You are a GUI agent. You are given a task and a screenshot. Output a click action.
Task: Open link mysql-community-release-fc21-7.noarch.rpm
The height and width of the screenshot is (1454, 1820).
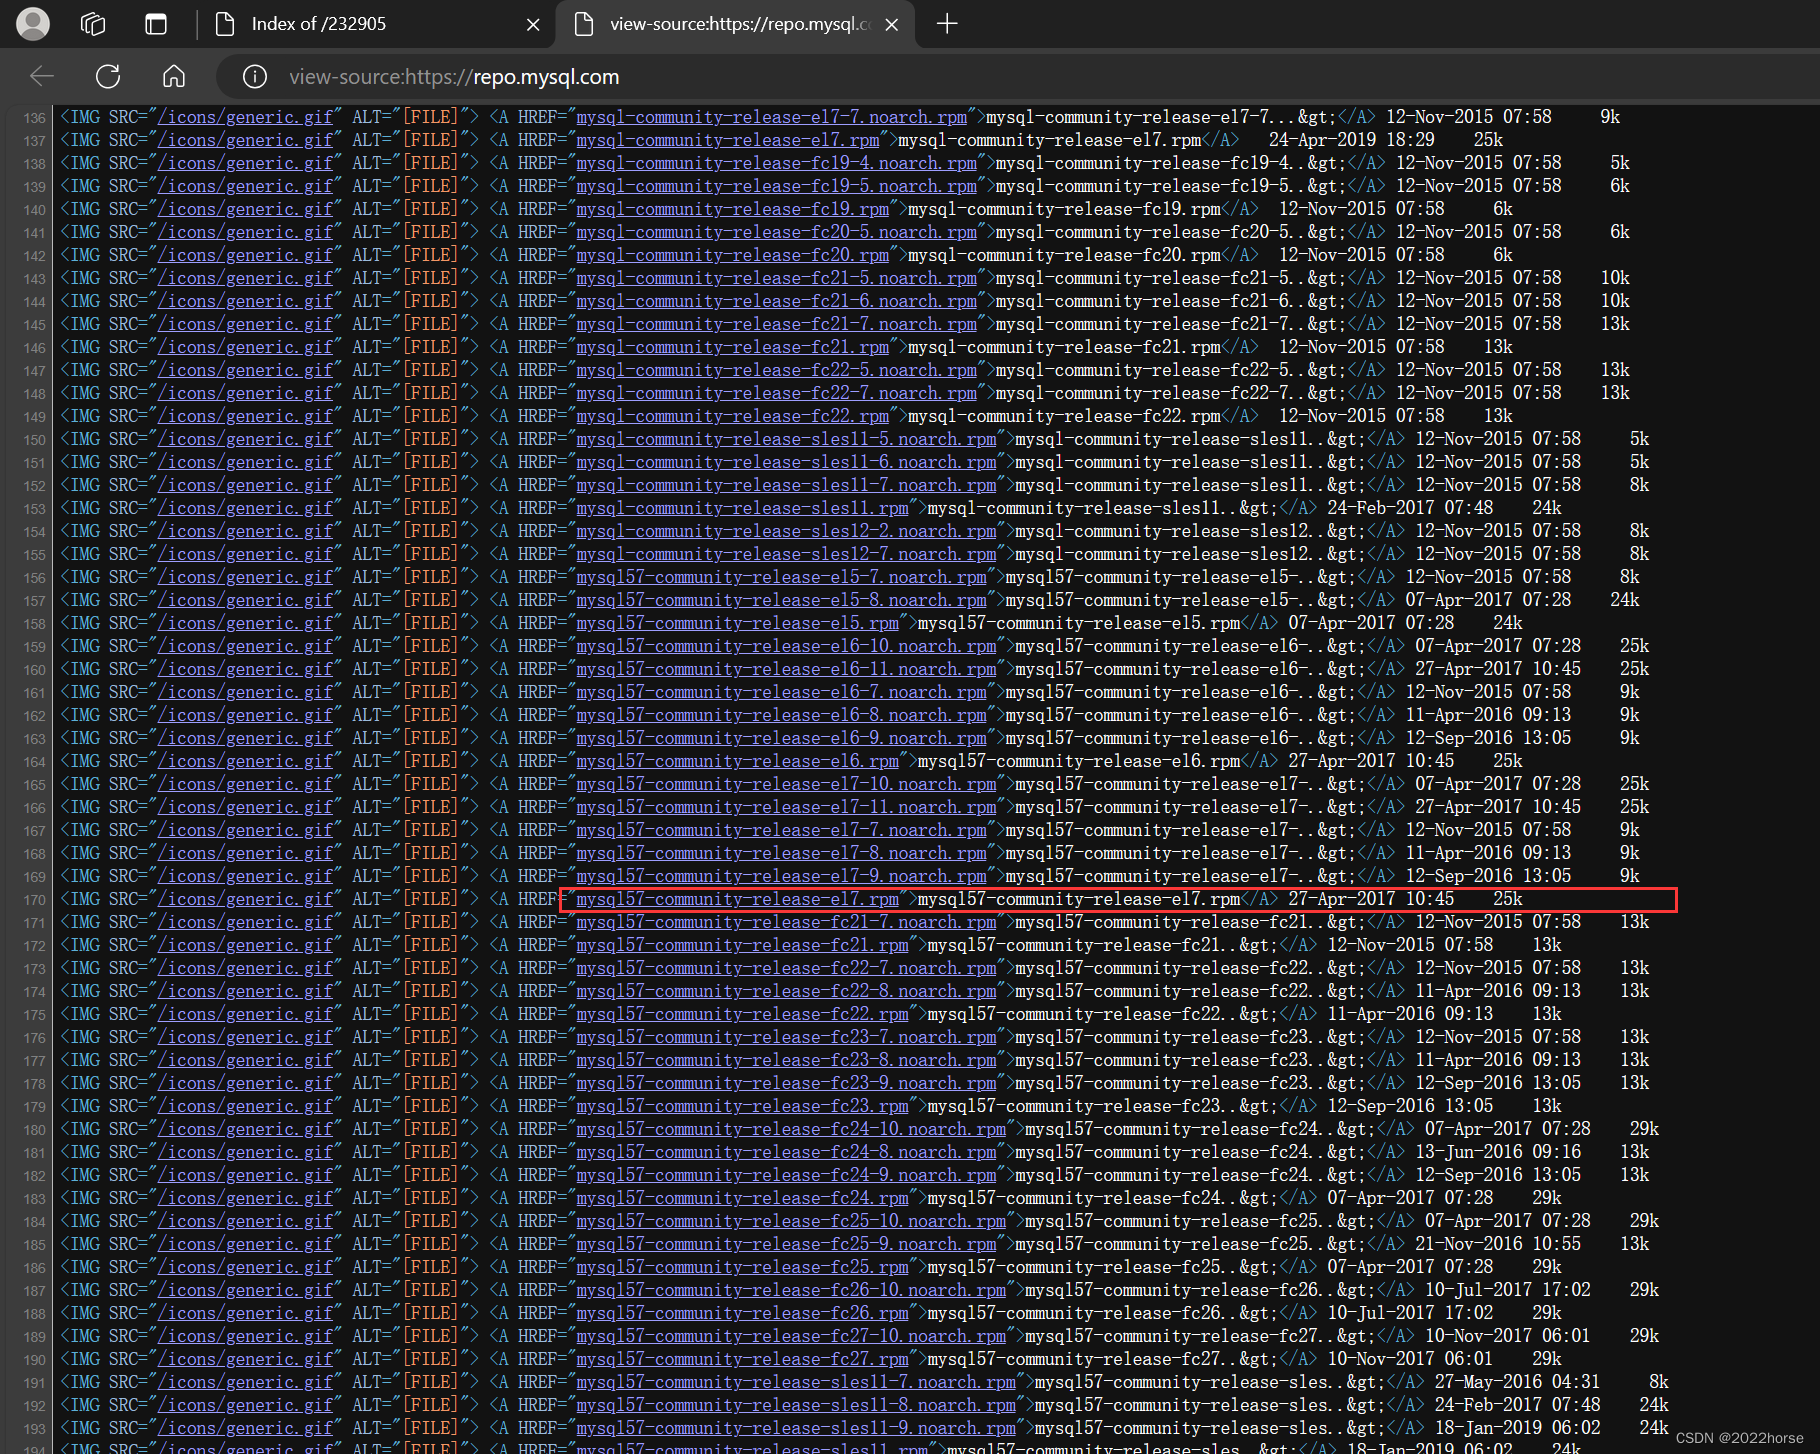coord(777,324)
